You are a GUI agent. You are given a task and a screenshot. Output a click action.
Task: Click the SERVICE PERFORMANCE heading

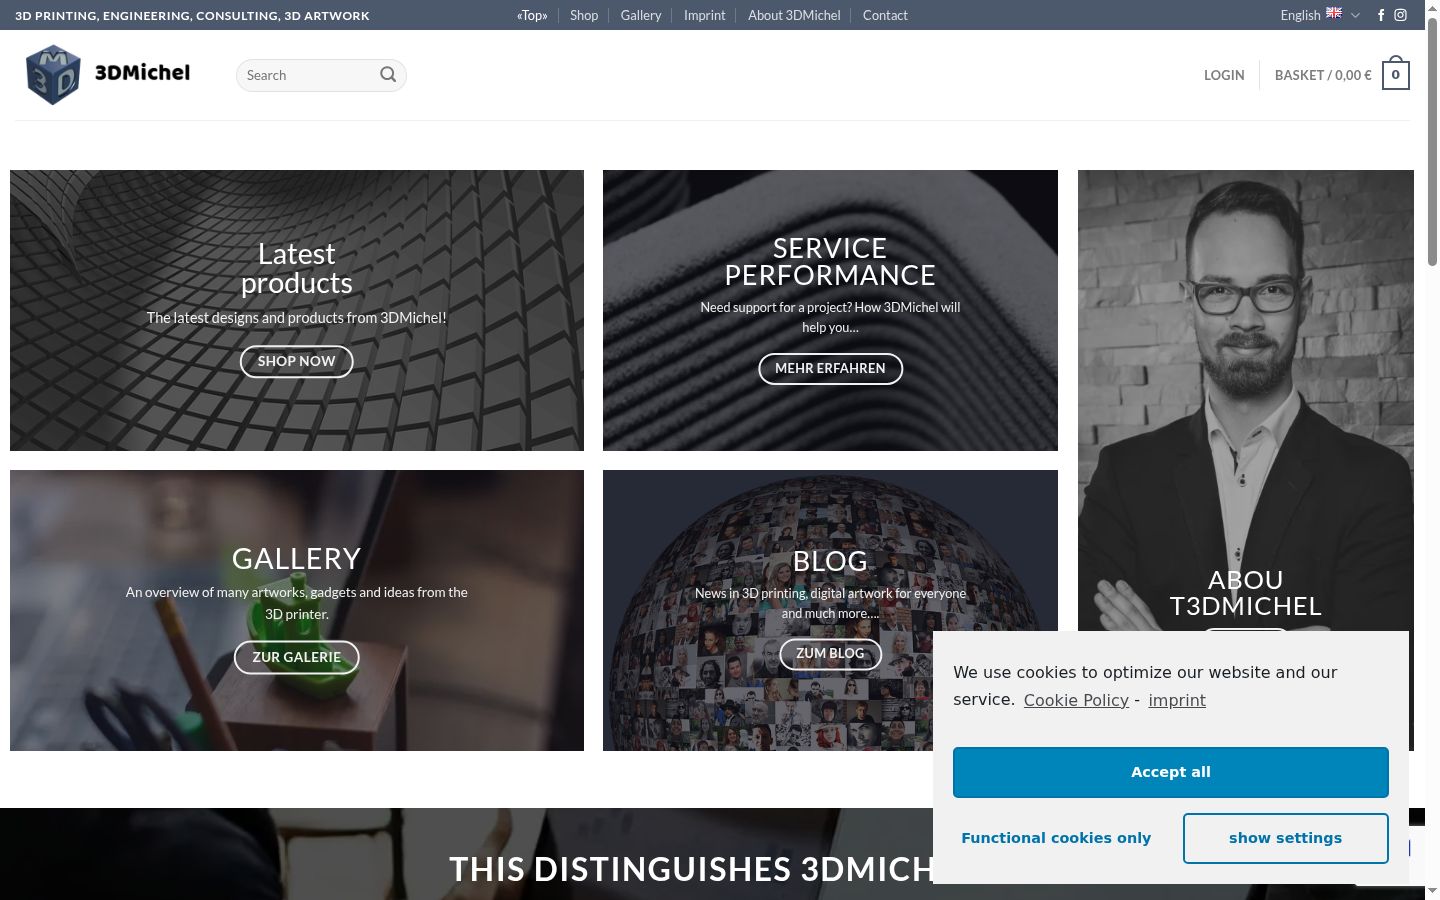point(830,261)
